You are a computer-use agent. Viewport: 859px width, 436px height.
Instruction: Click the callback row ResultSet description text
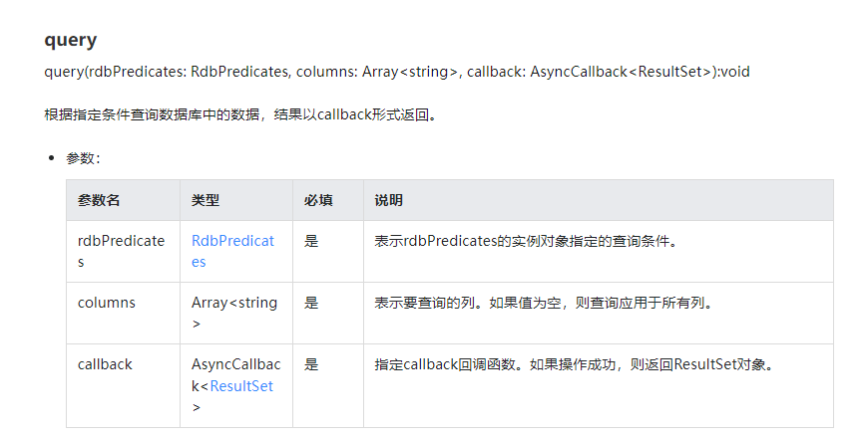tap(574, 365)
